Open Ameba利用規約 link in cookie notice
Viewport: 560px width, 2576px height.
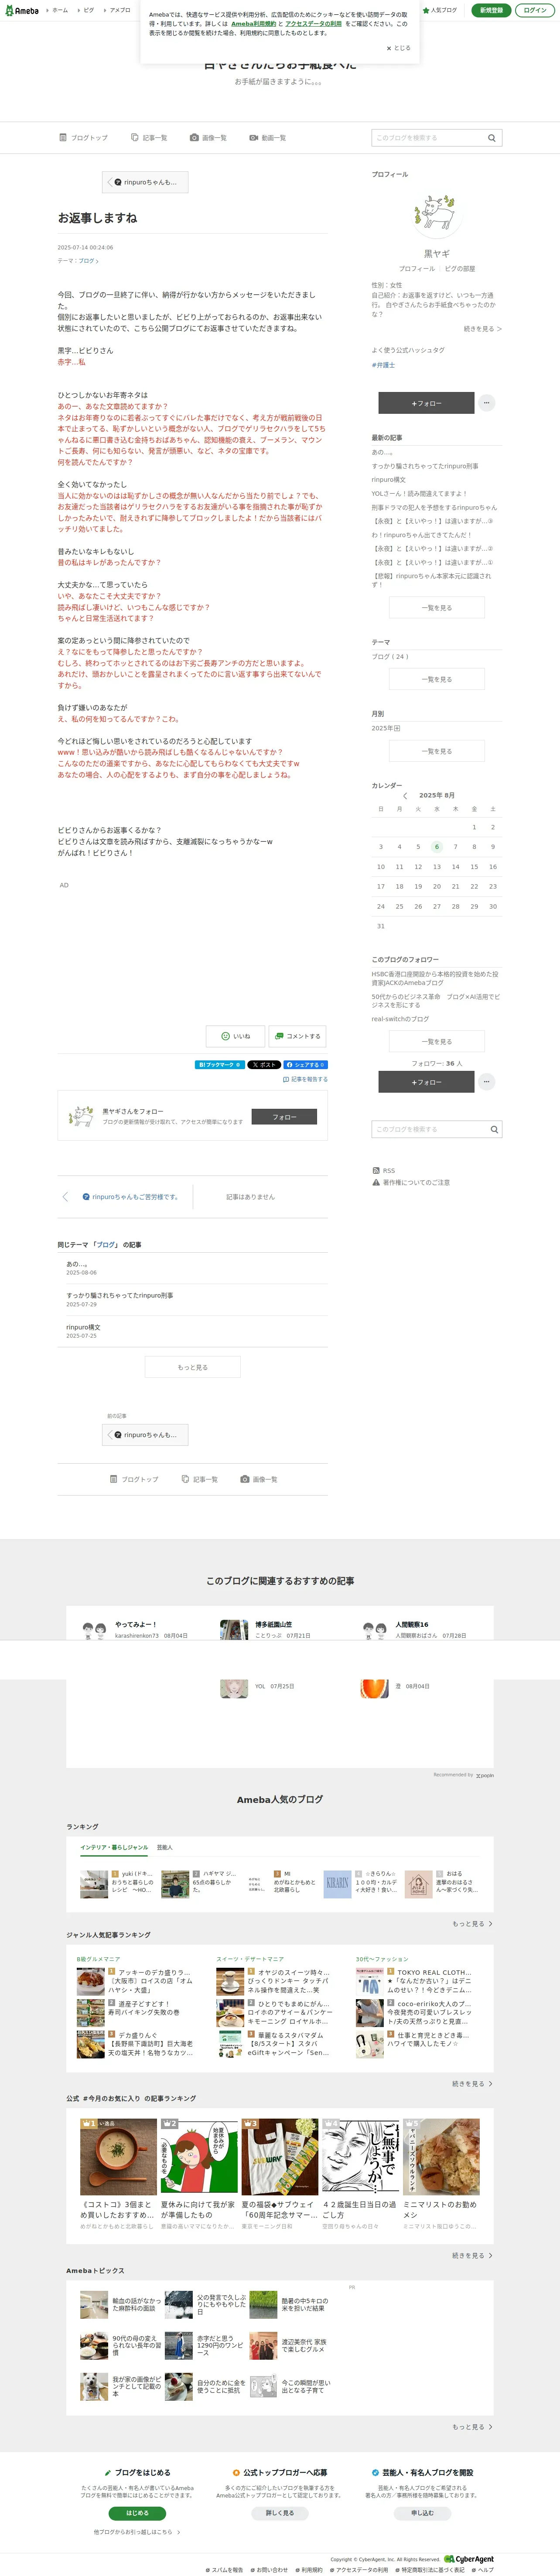pos(254,24)
